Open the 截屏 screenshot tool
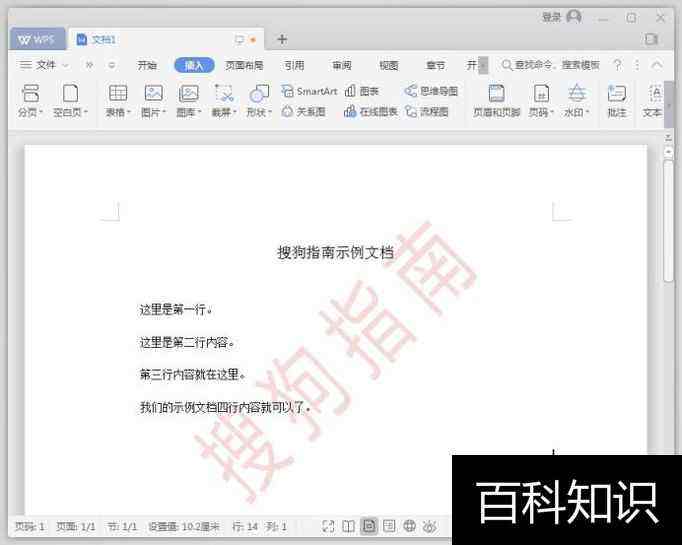This screenshot has width=682, height=545. pos(224,94)
